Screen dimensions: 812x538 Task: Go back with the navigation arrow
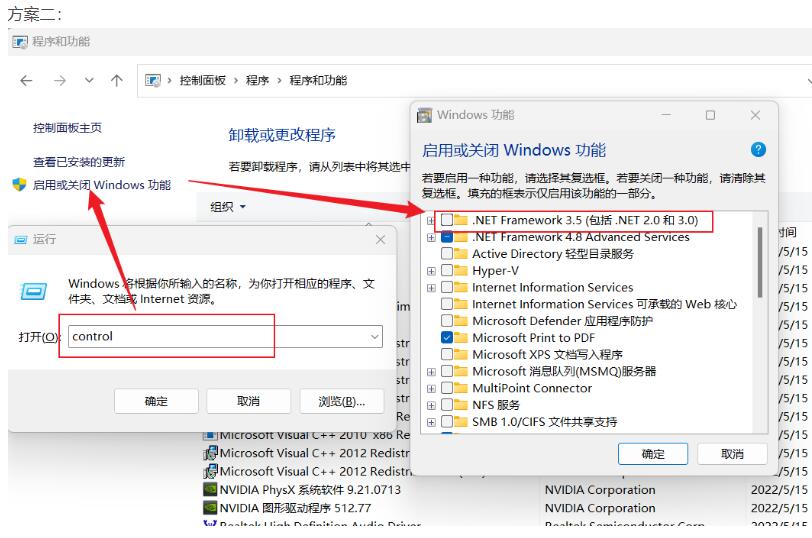(x=26, y=80)
